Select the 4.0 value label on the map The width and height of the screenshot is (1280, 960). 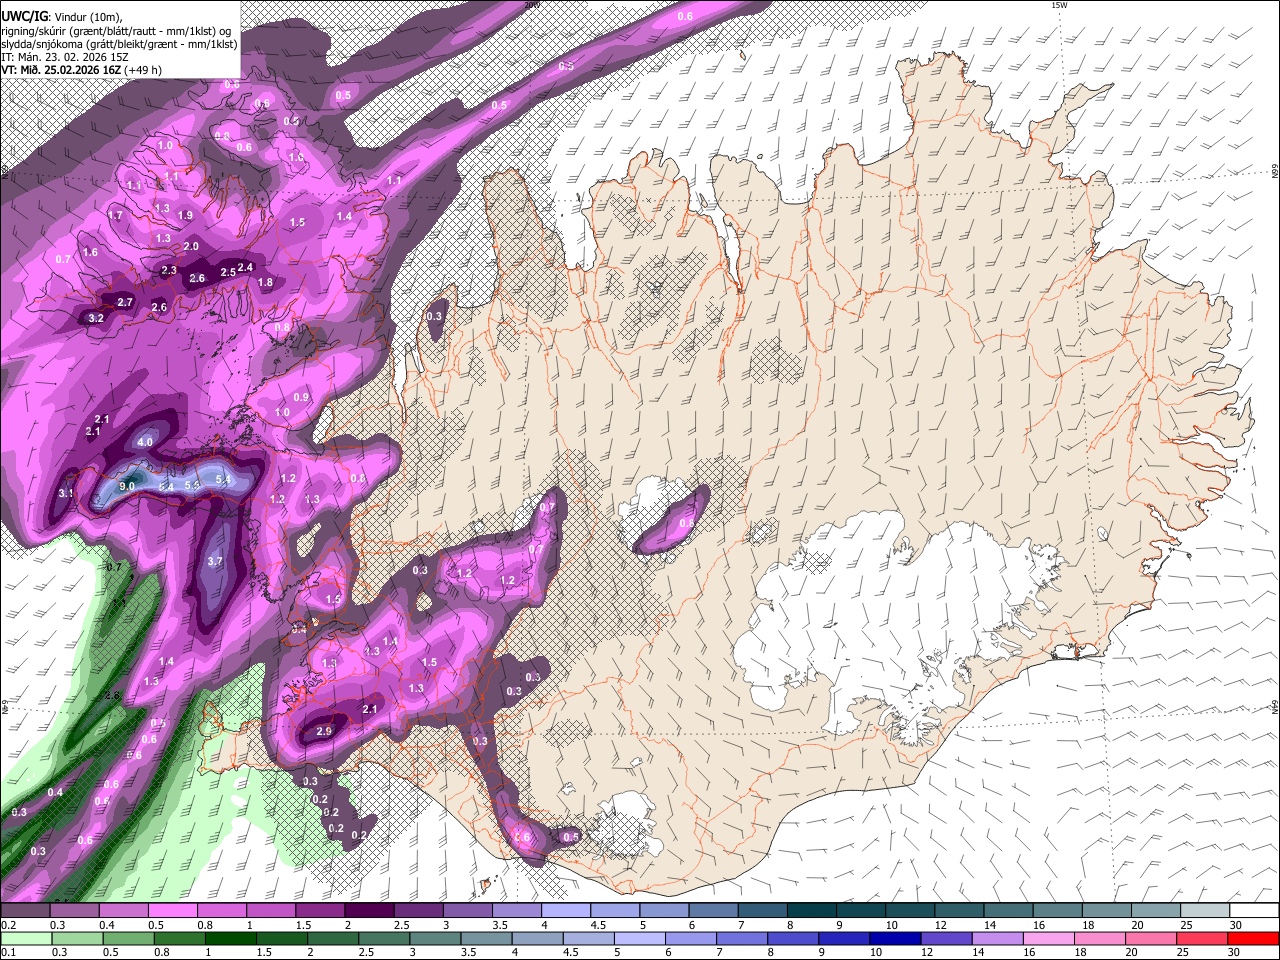[x=145, y=442]
